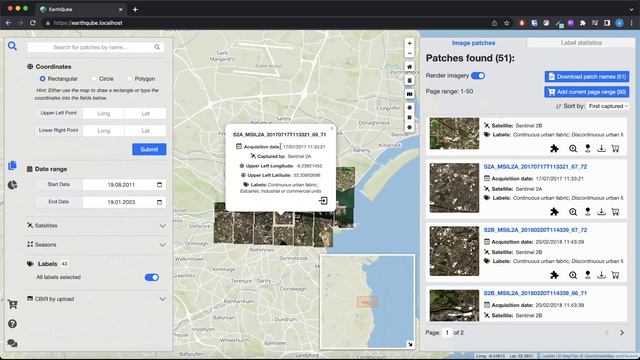640x360 pixels.
Task: Click zoom magnifier icon for S2B_MSIL2A_20180220T114339_67_72
Action: 573,275
